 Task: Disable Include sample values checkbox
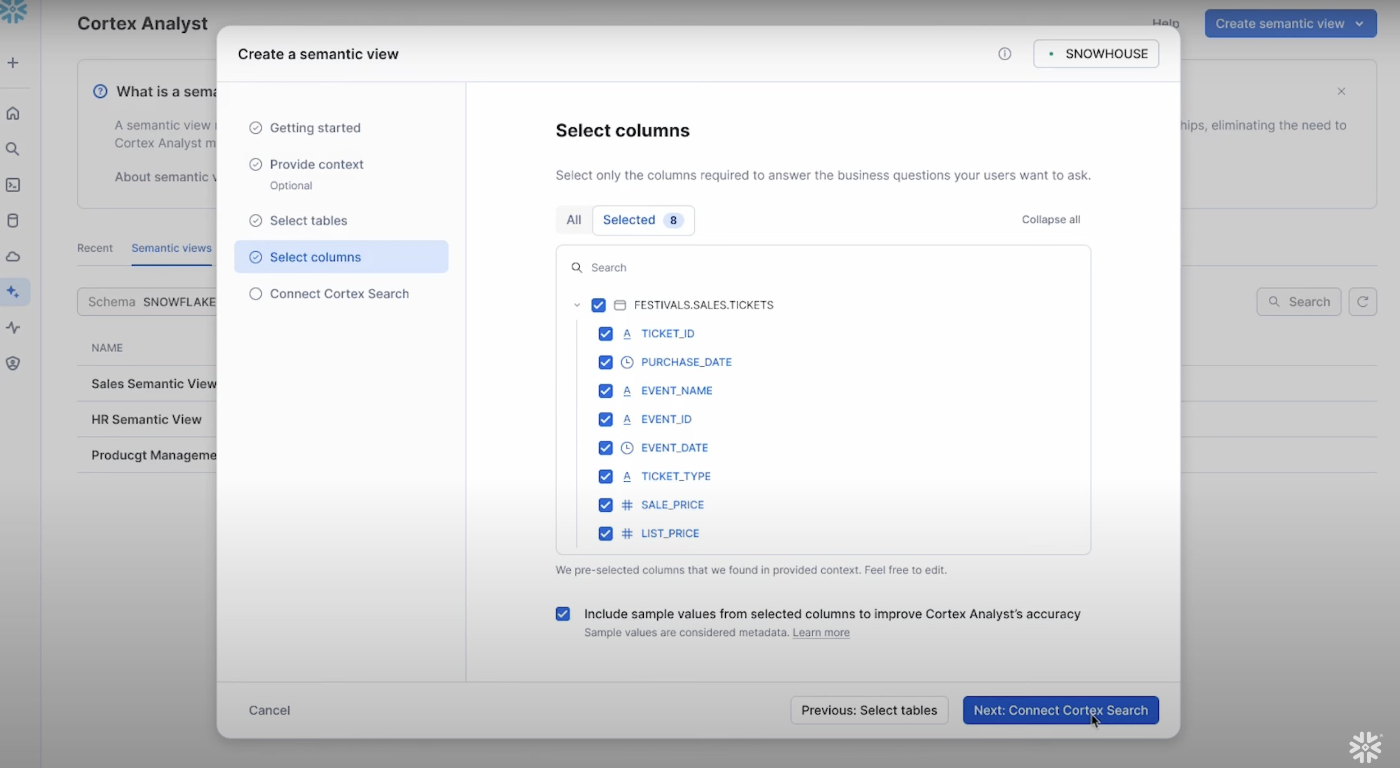click(563, 614)
